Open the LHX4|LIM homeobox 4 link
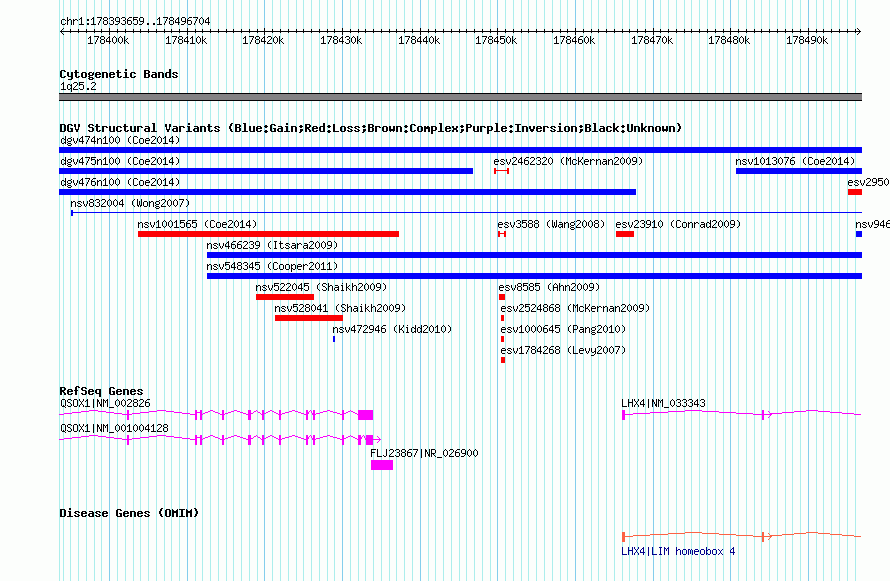The height and width of the screenshot is (581, 890). [678, 551]
